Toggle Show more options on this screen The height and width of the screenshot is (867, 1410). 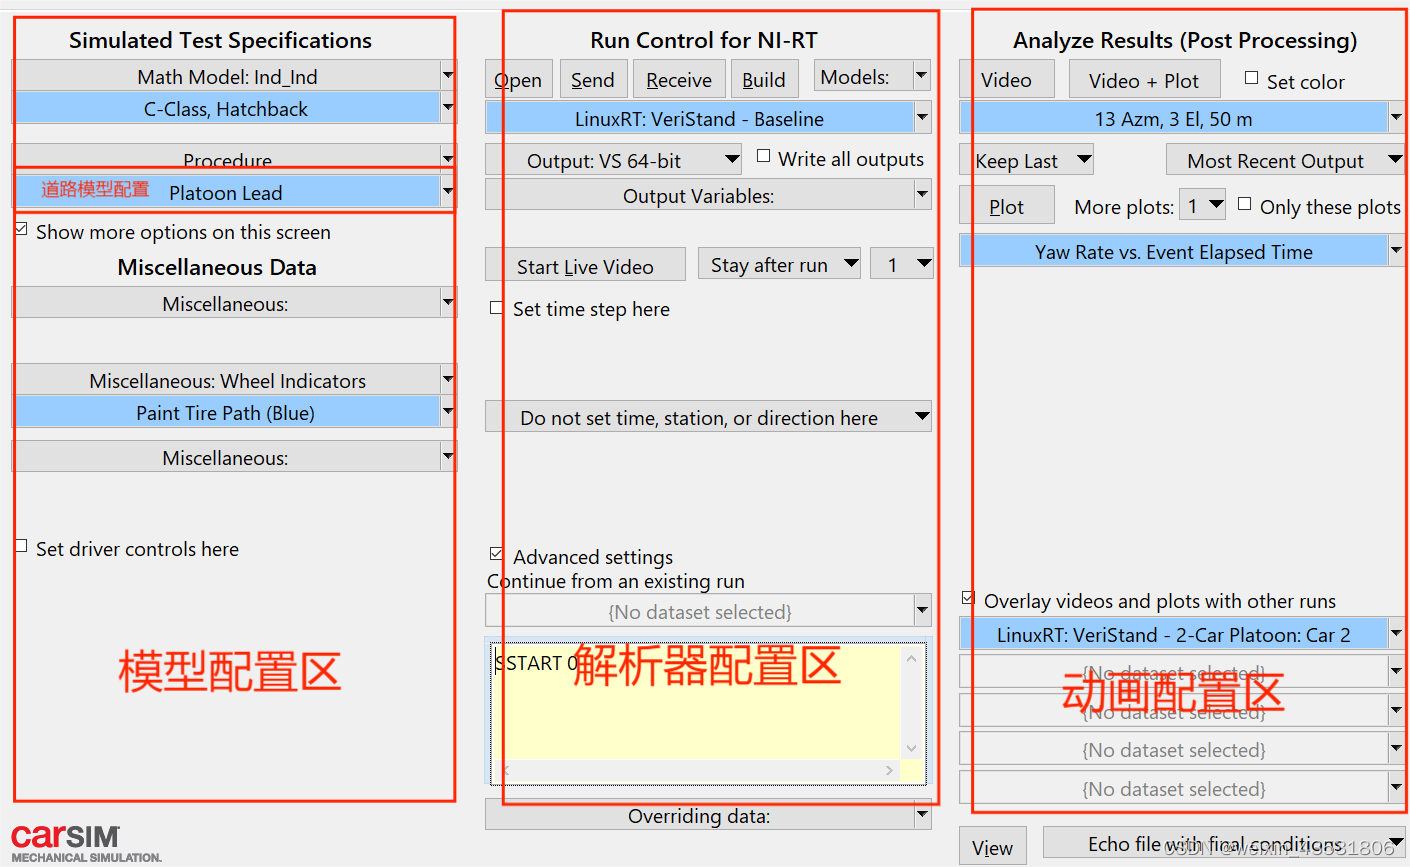[x=21, y=230]
